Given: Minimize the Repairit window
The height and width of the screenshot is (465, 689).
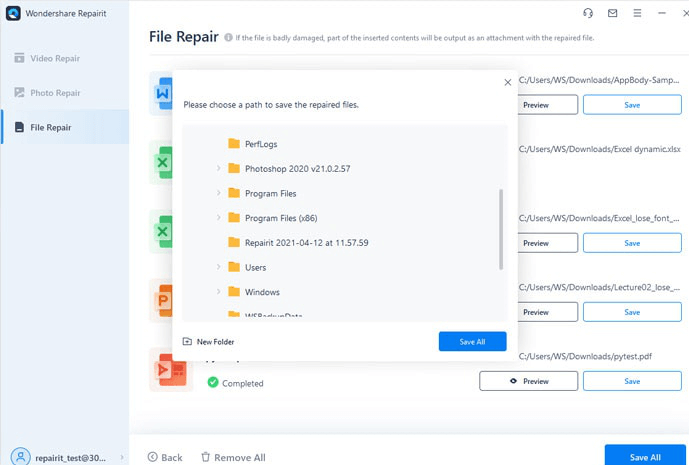Looking at the screenshot, I should click(x=662, y=13).
